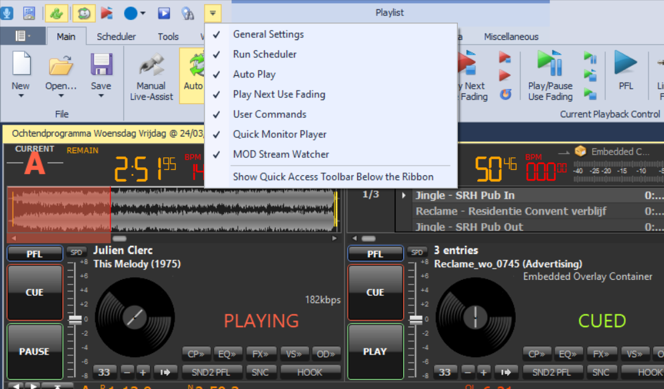Click the Auto mode ribbon button

(x=192, y=75)
